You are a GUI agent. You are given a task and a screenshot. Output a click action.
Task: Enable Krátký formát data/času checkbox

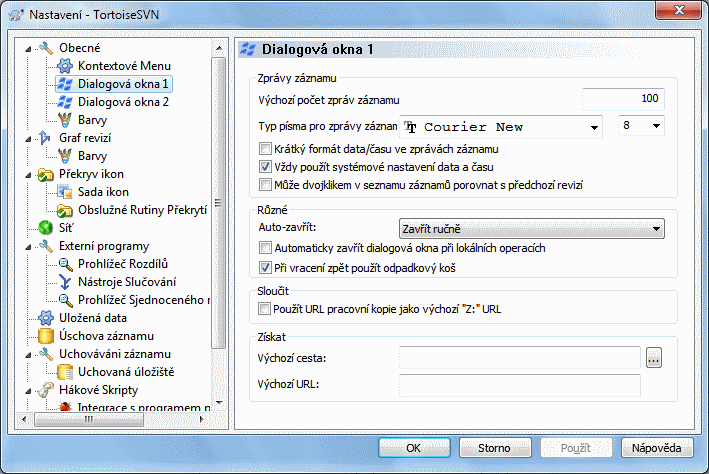[x=265, y=149]
